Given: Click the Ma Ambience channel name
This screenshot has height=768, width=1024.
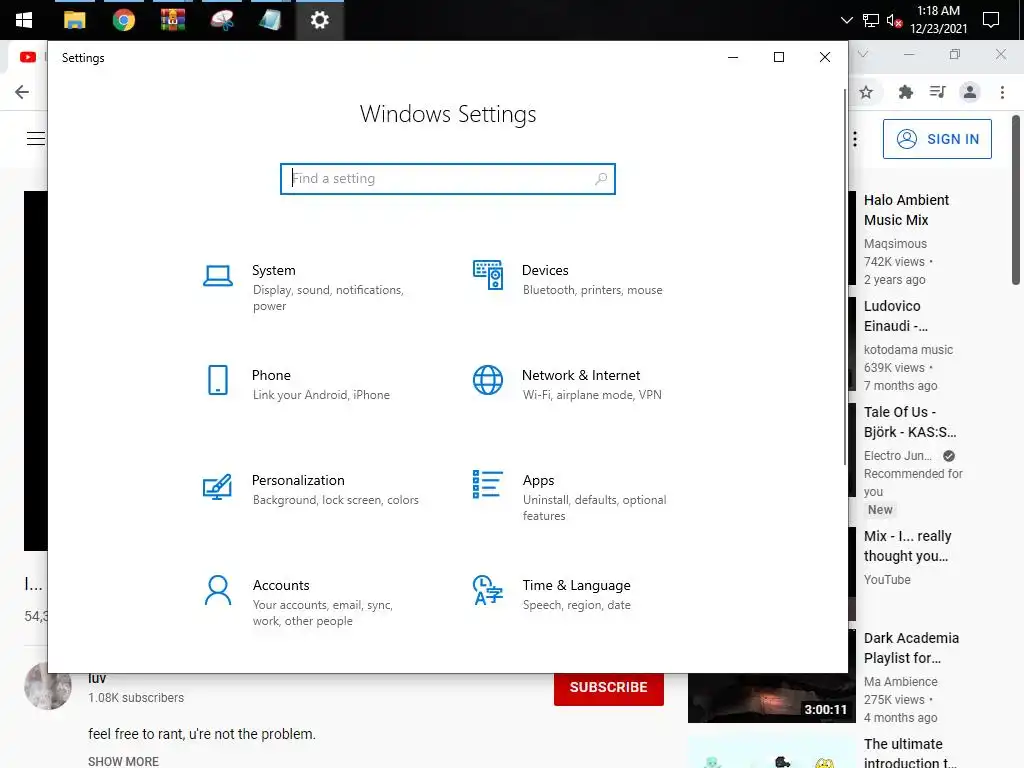Looking at the screenshot, I should (901, 681).
